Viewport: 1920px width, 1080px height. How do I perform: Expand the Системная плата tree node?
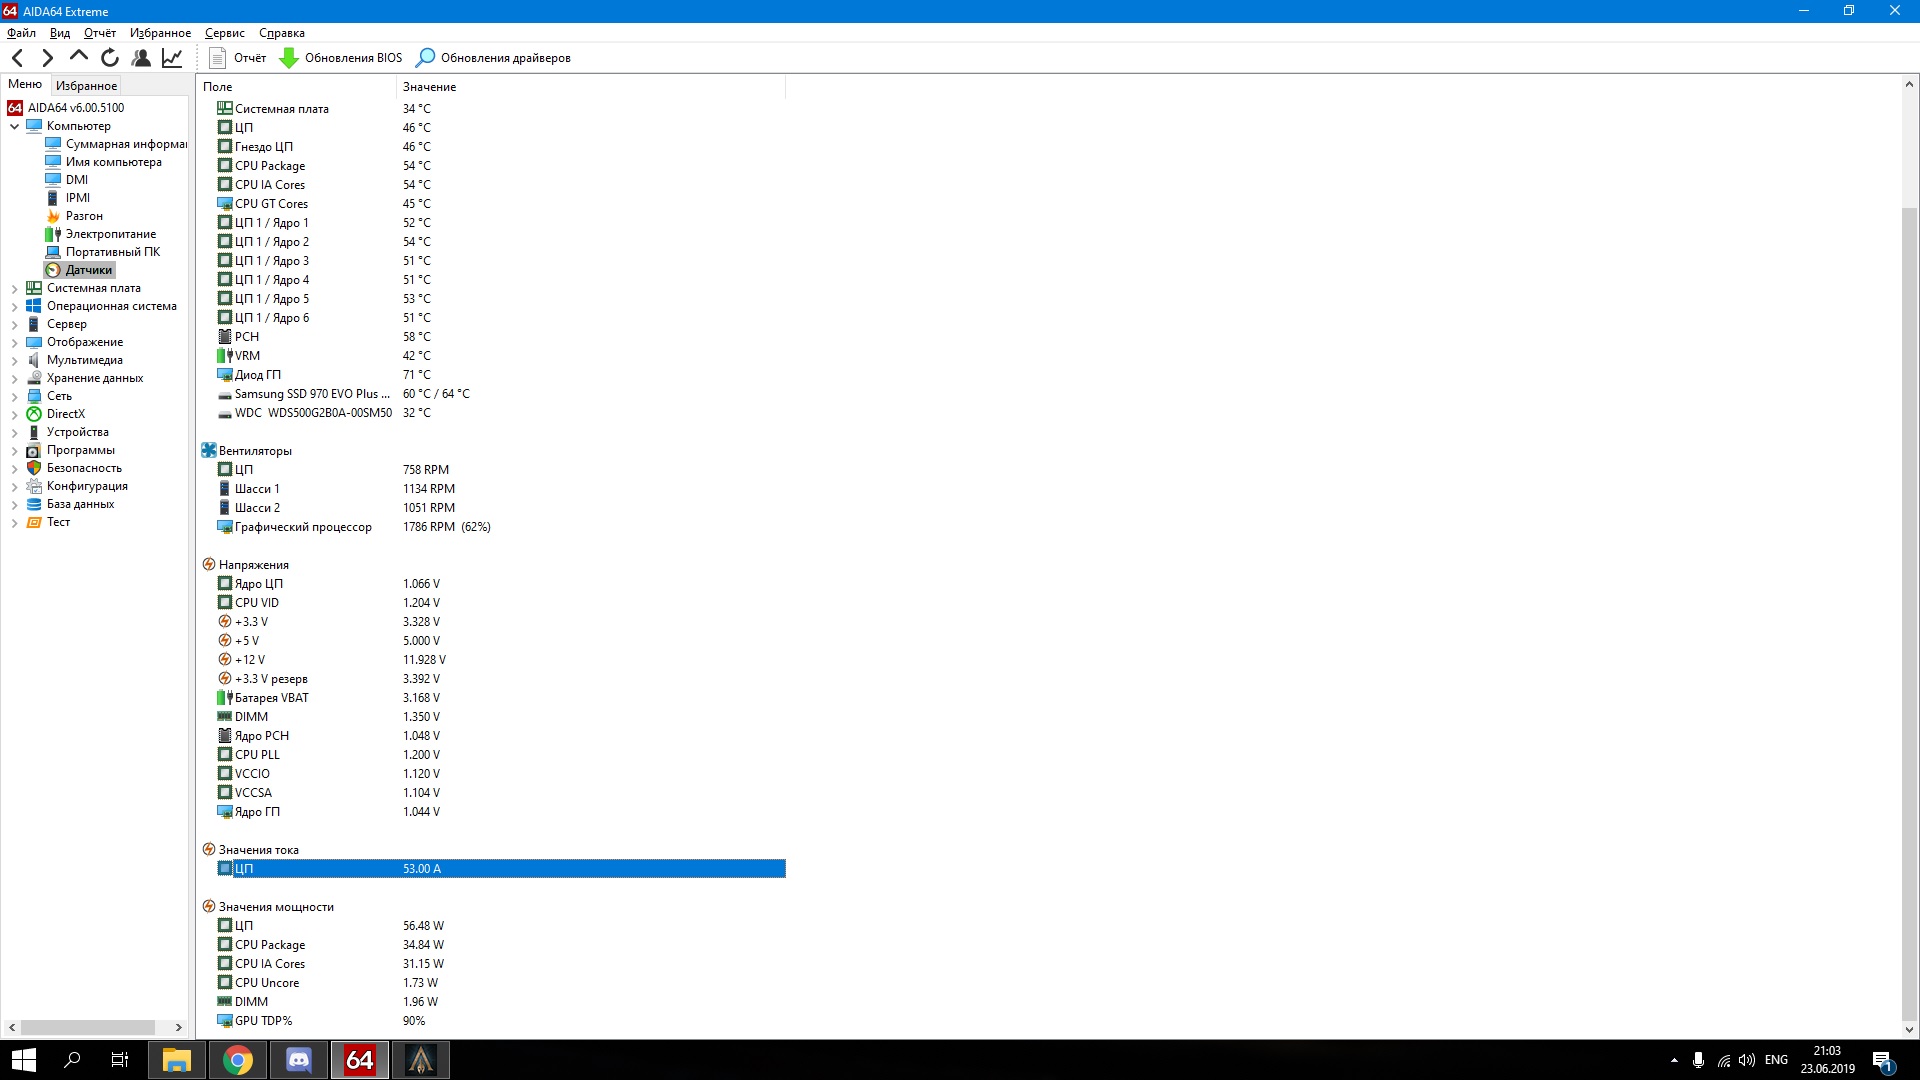14,288
